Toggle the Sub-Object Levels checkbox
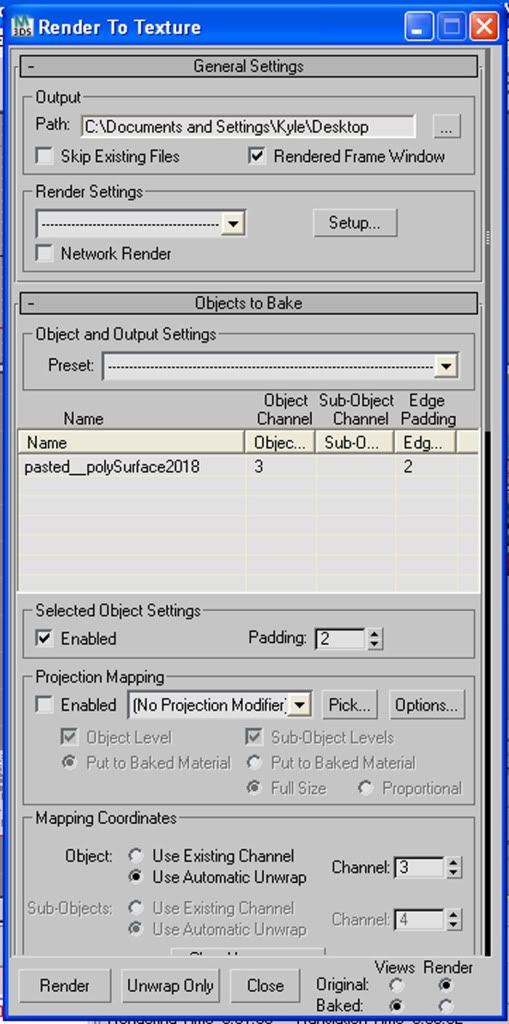 pos(253,738)
